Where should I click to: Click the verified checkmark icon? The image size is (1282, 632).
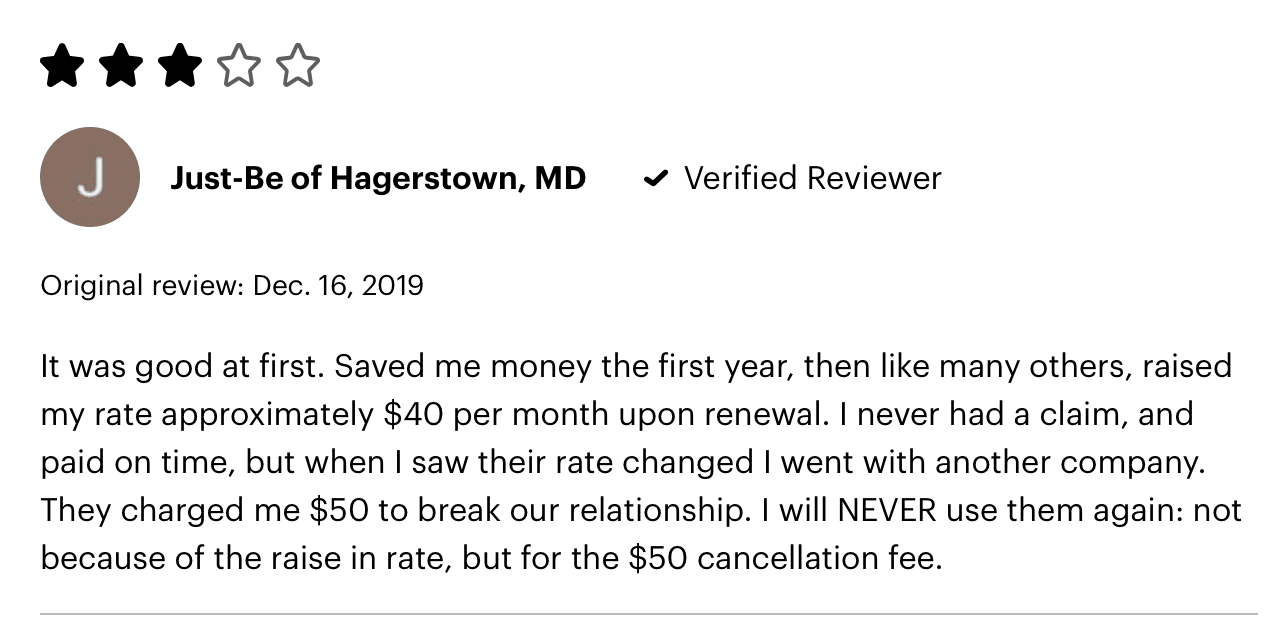point(655,179)
